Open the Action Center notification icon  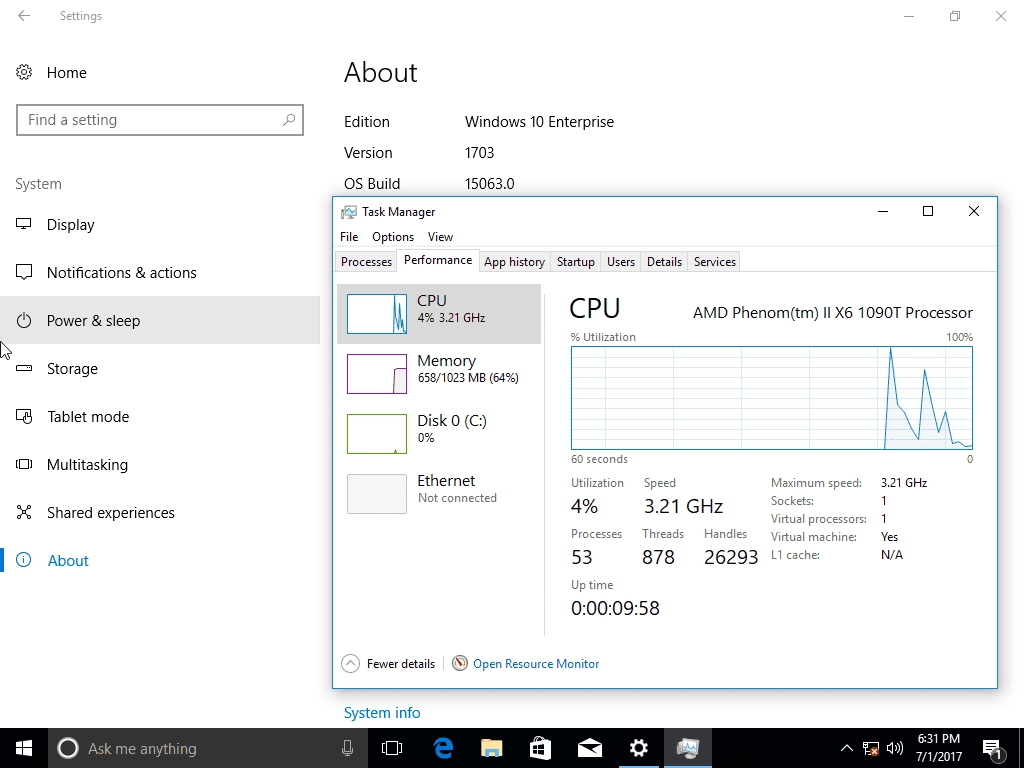(993, 748)
